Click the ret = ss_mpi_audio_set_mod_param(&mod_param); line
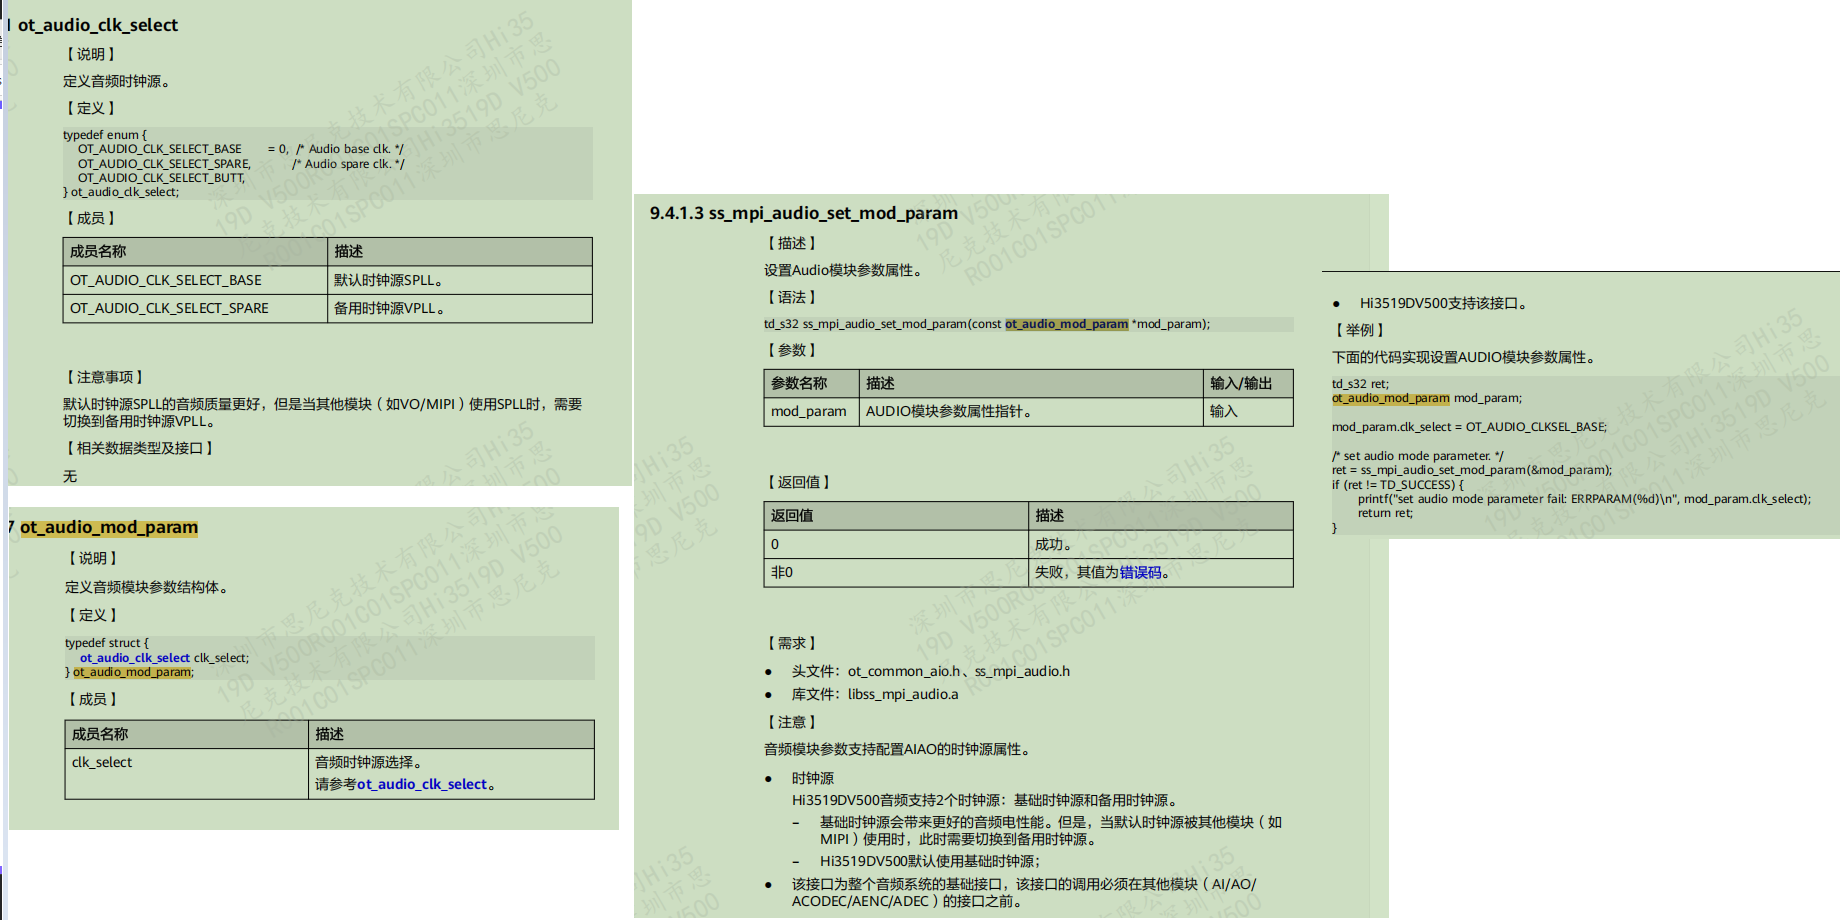Image resolution: width=1840 pixels, height=920 pixels. pyautogui.click(x=1472, y=470)
